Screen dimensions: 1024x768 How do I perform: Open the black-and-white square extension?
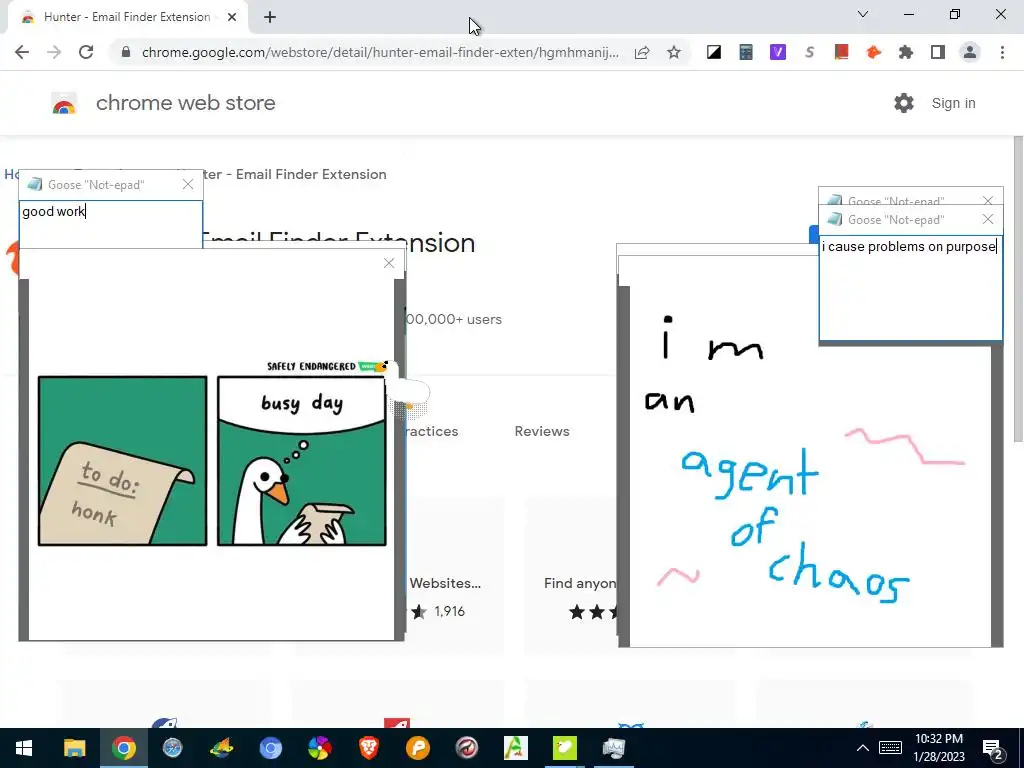(714, 52)
